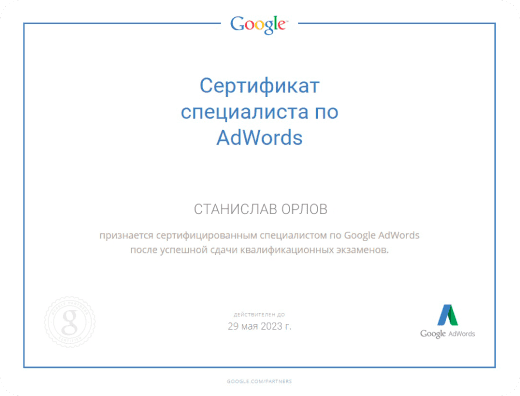Select the heading line "специалиста по"
This screenshot has height=396, width=520.
point(259,112)
